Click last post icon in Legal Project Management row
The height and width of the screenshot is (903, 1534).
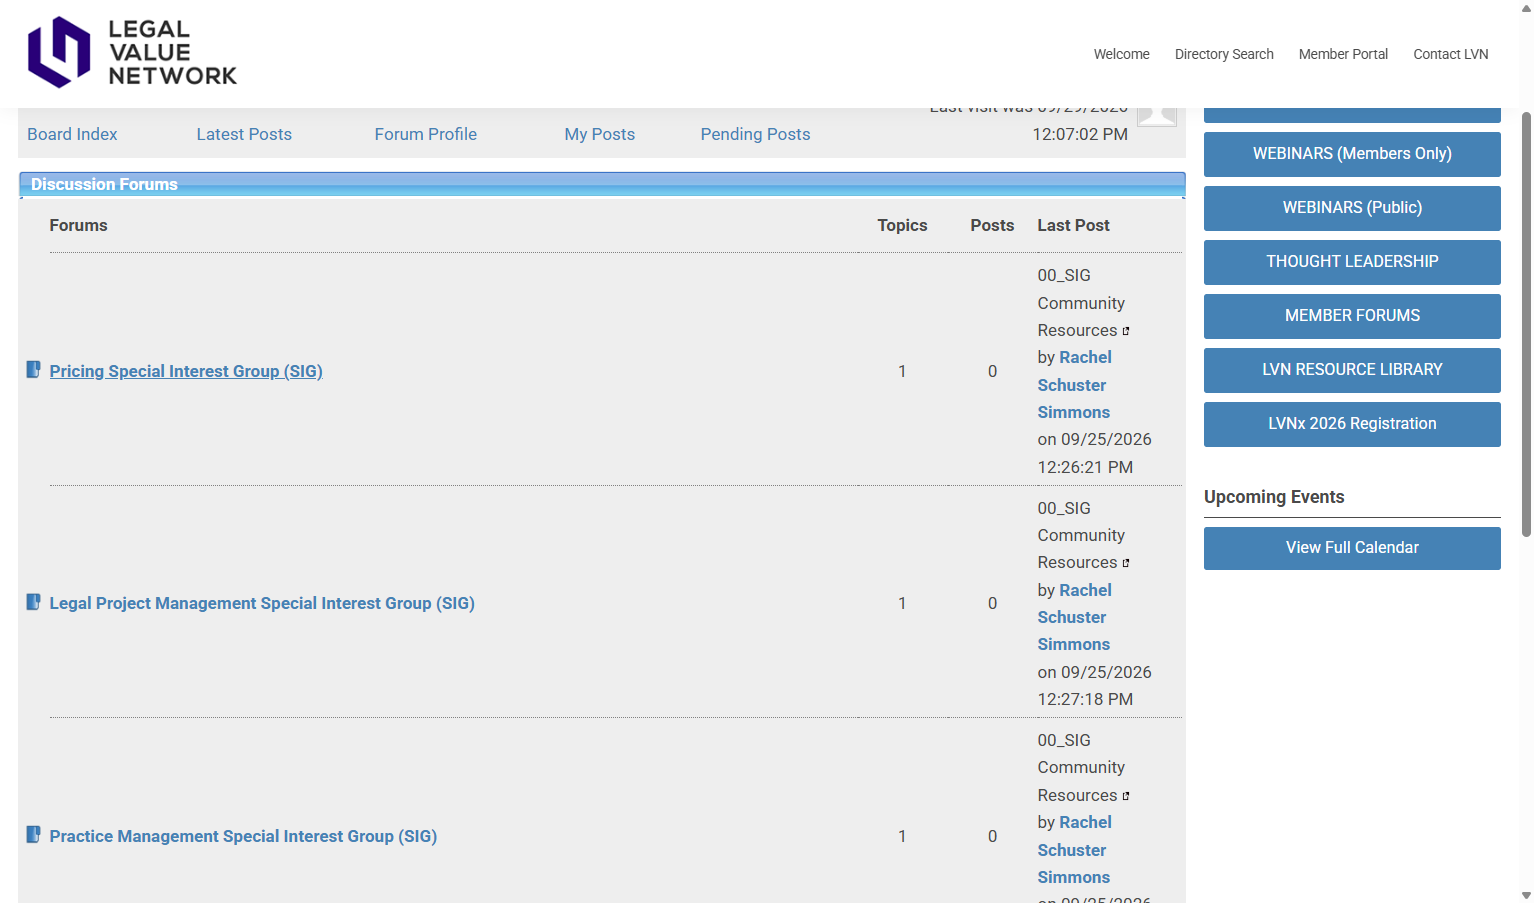[1126, 563]
